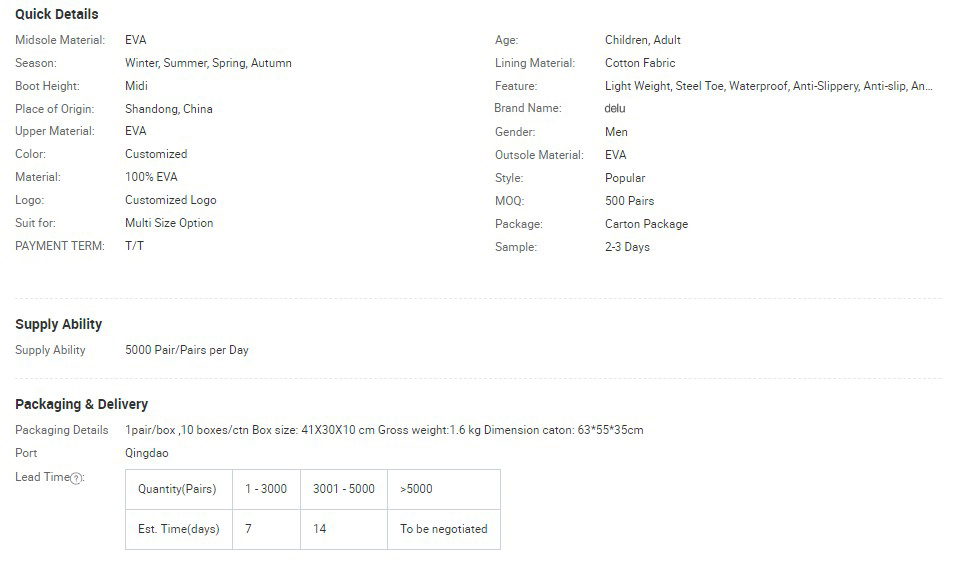Image resolution: width=953 pixels, height=569 pixels.
Task: Click the brand name value 'delu'
Action: 615,108
